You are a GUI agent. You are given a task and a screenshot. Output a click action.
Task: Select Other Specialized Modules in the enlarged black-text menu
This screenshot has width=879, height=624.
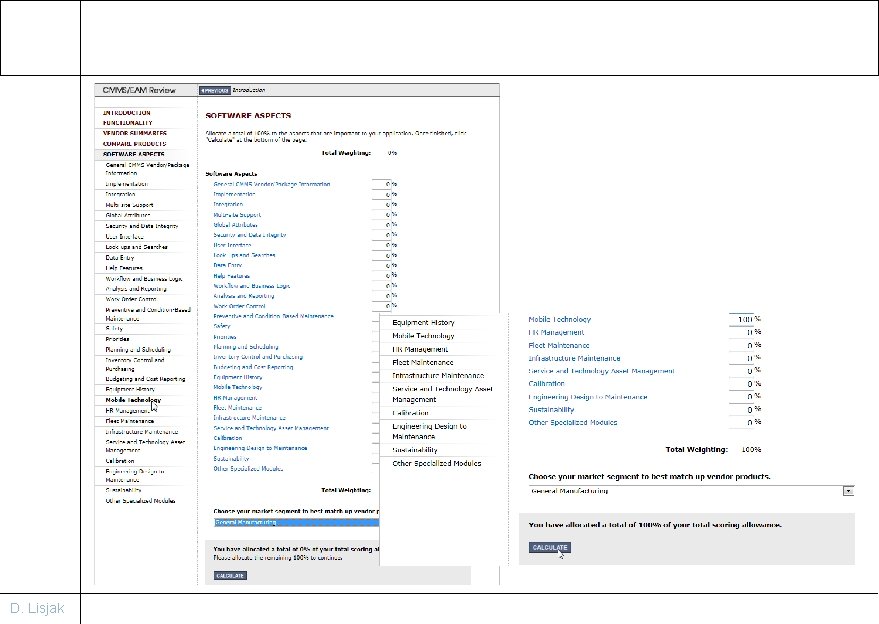(x=437, y=464)
